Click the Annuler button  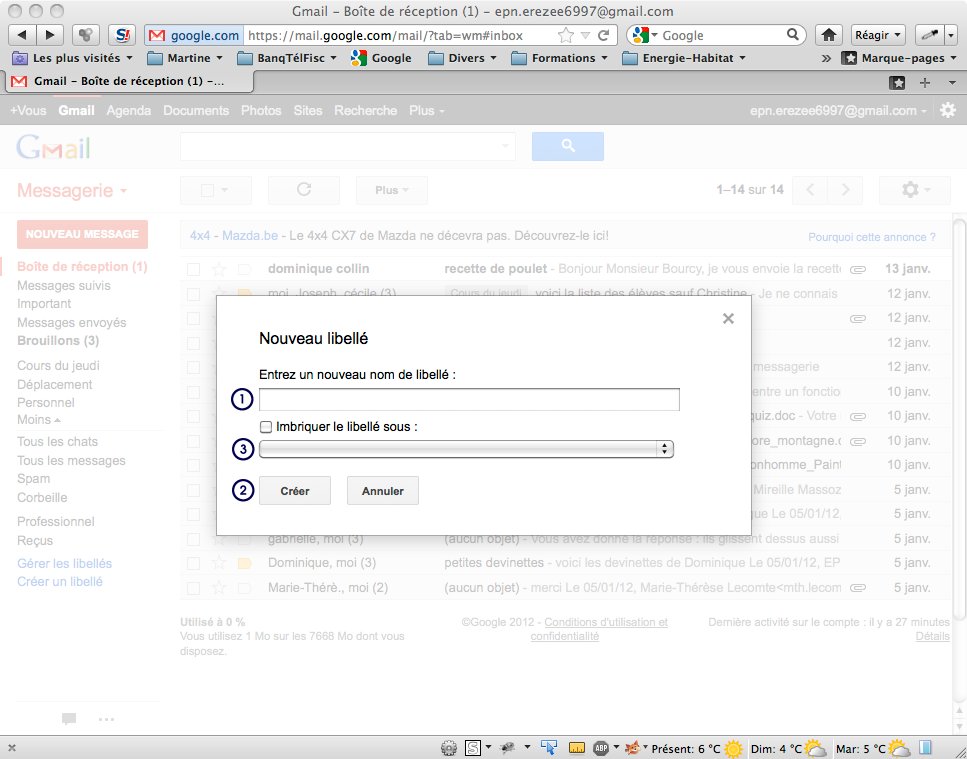coord(383,491)
